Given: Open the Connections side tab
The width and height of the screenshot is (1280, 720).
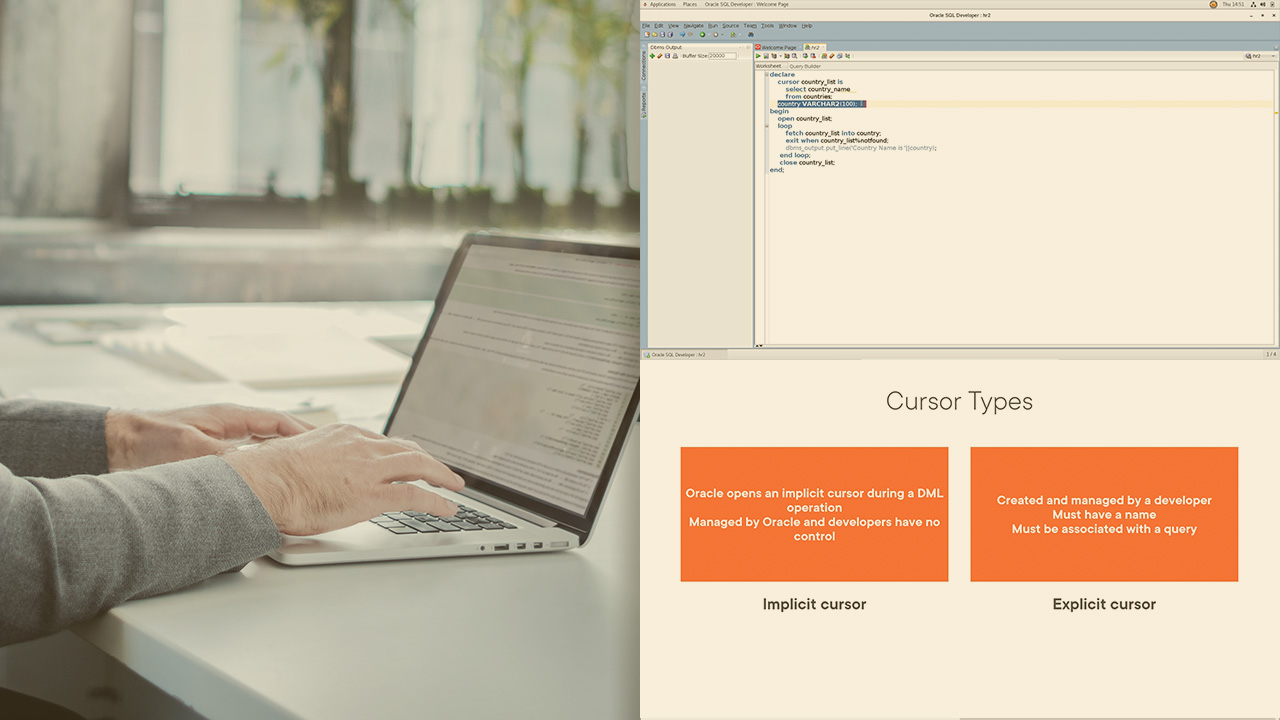Looking at the screenshot, I should pyautogui.click(x=644, y=65).
